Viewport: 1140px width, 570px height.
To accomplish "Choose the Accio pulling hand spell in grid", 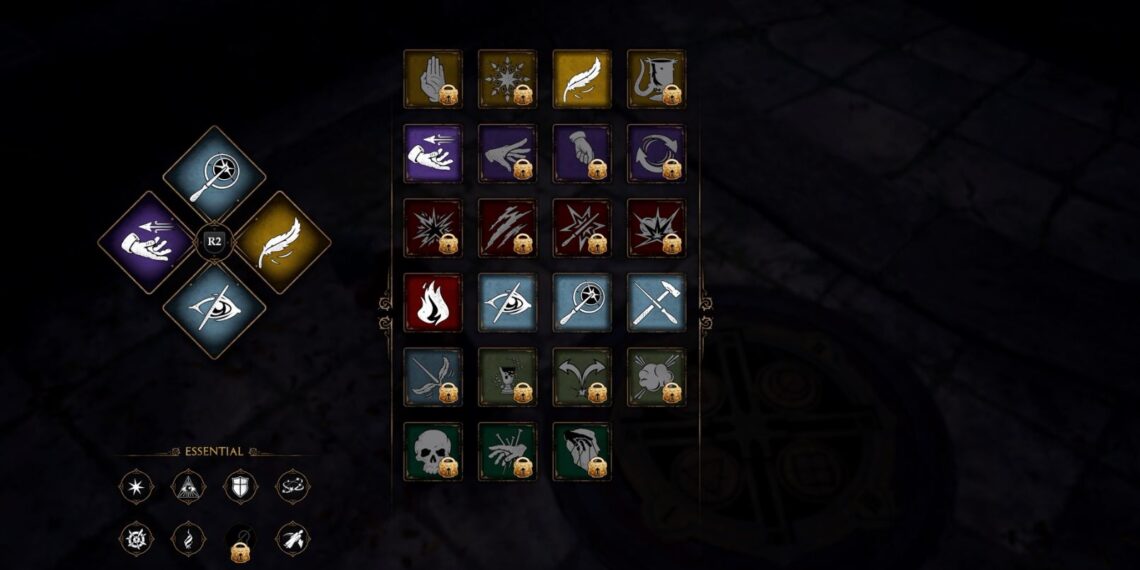I will coord(433,153).
